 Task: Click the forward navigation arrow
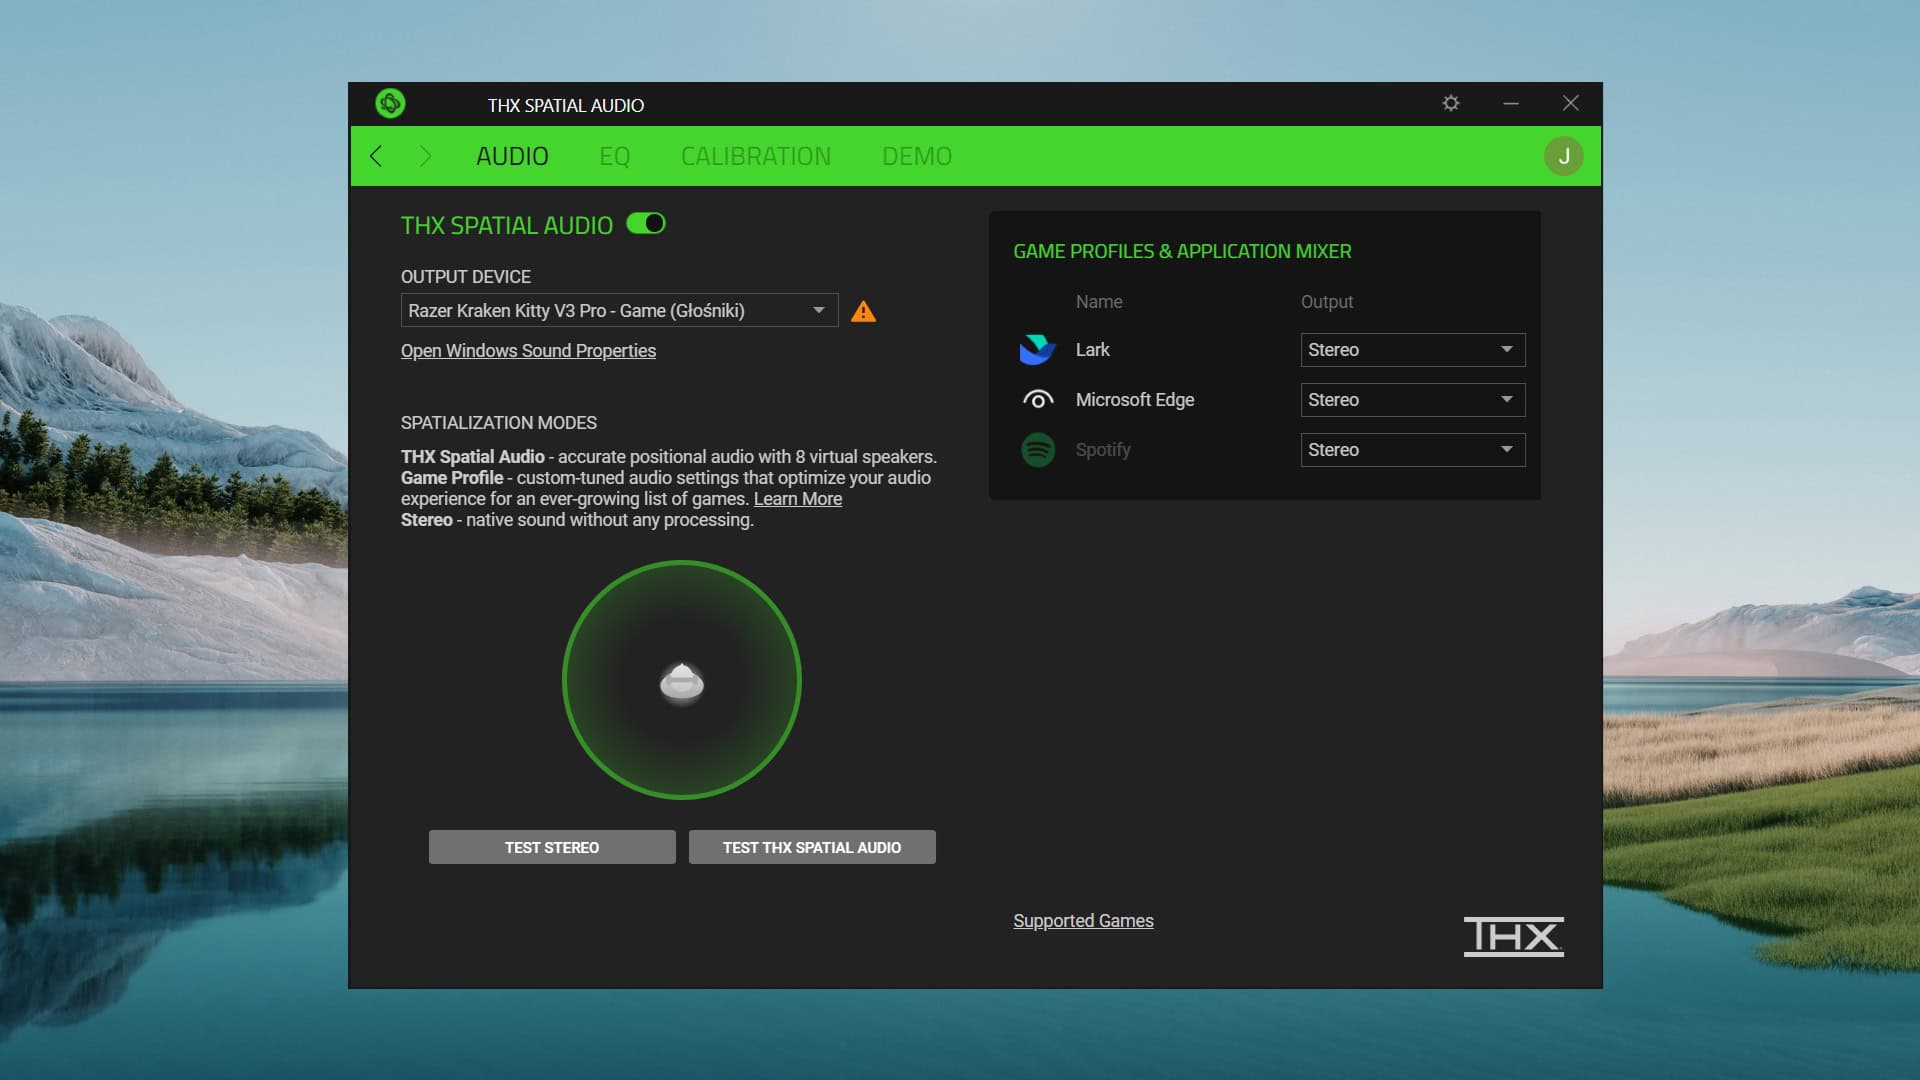tap(425, 156)
